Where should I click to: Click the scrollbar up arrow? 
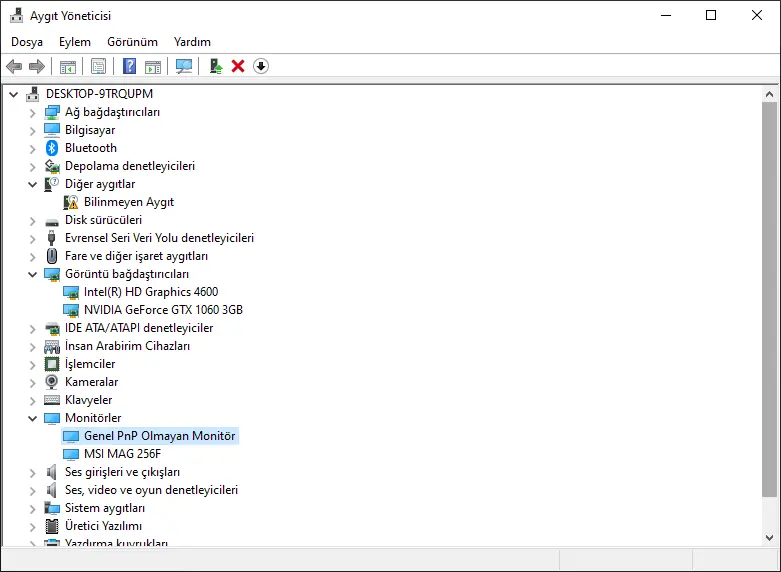tap(770, 94)
